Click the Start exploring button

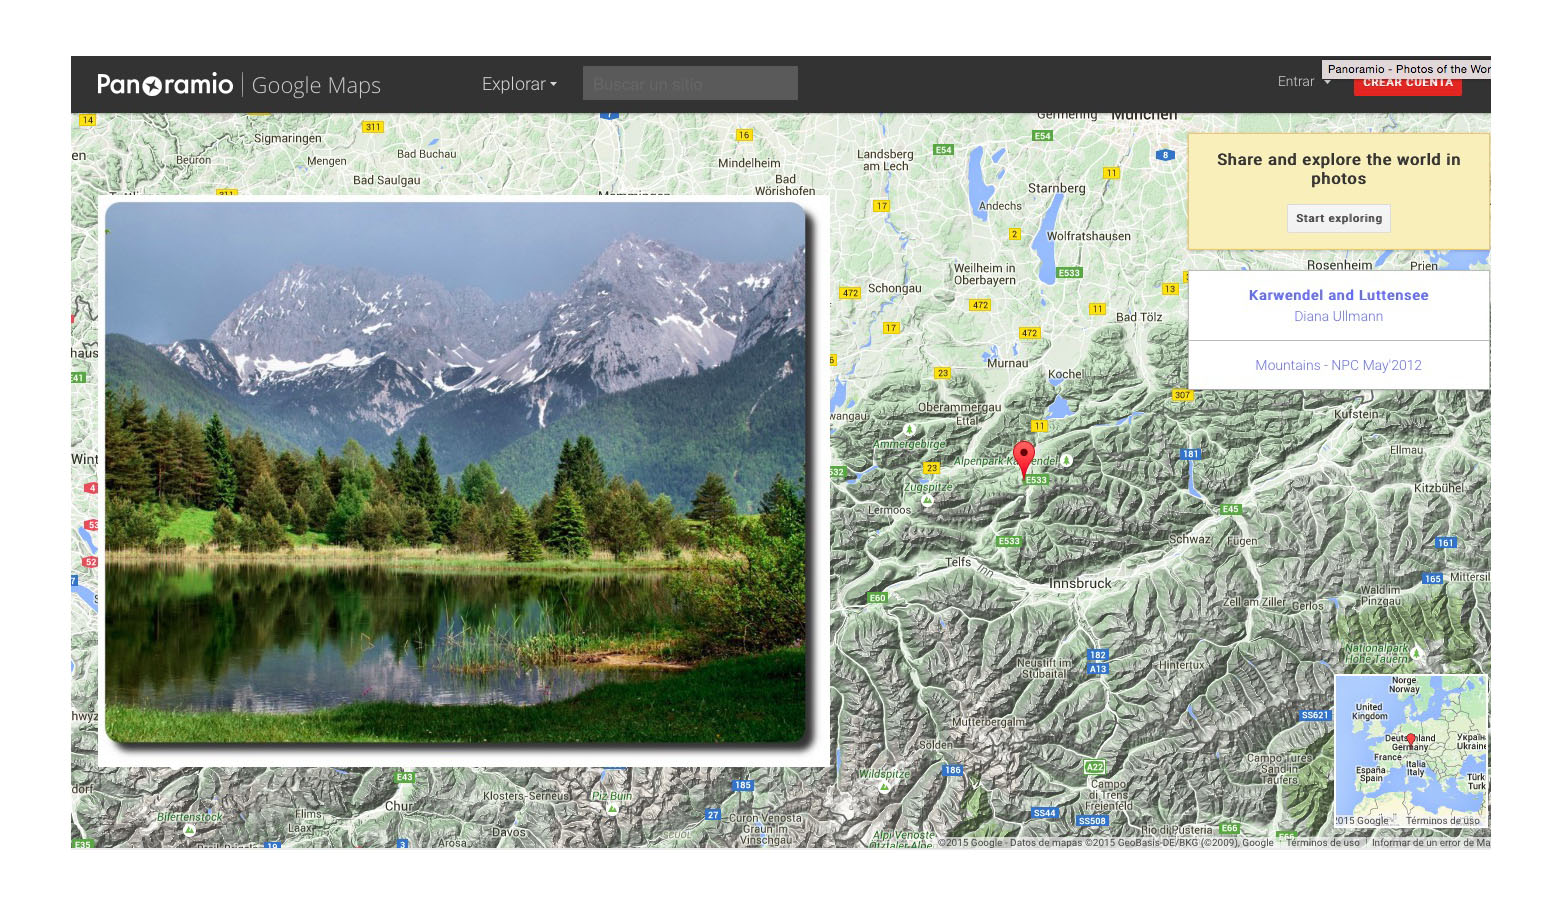(x=1339, y=218)
